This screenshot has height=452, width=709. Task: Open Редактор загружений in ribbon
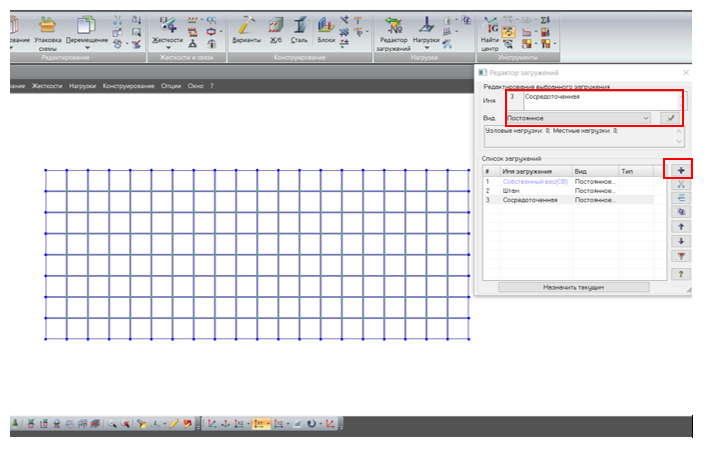[x=393, y=34]
